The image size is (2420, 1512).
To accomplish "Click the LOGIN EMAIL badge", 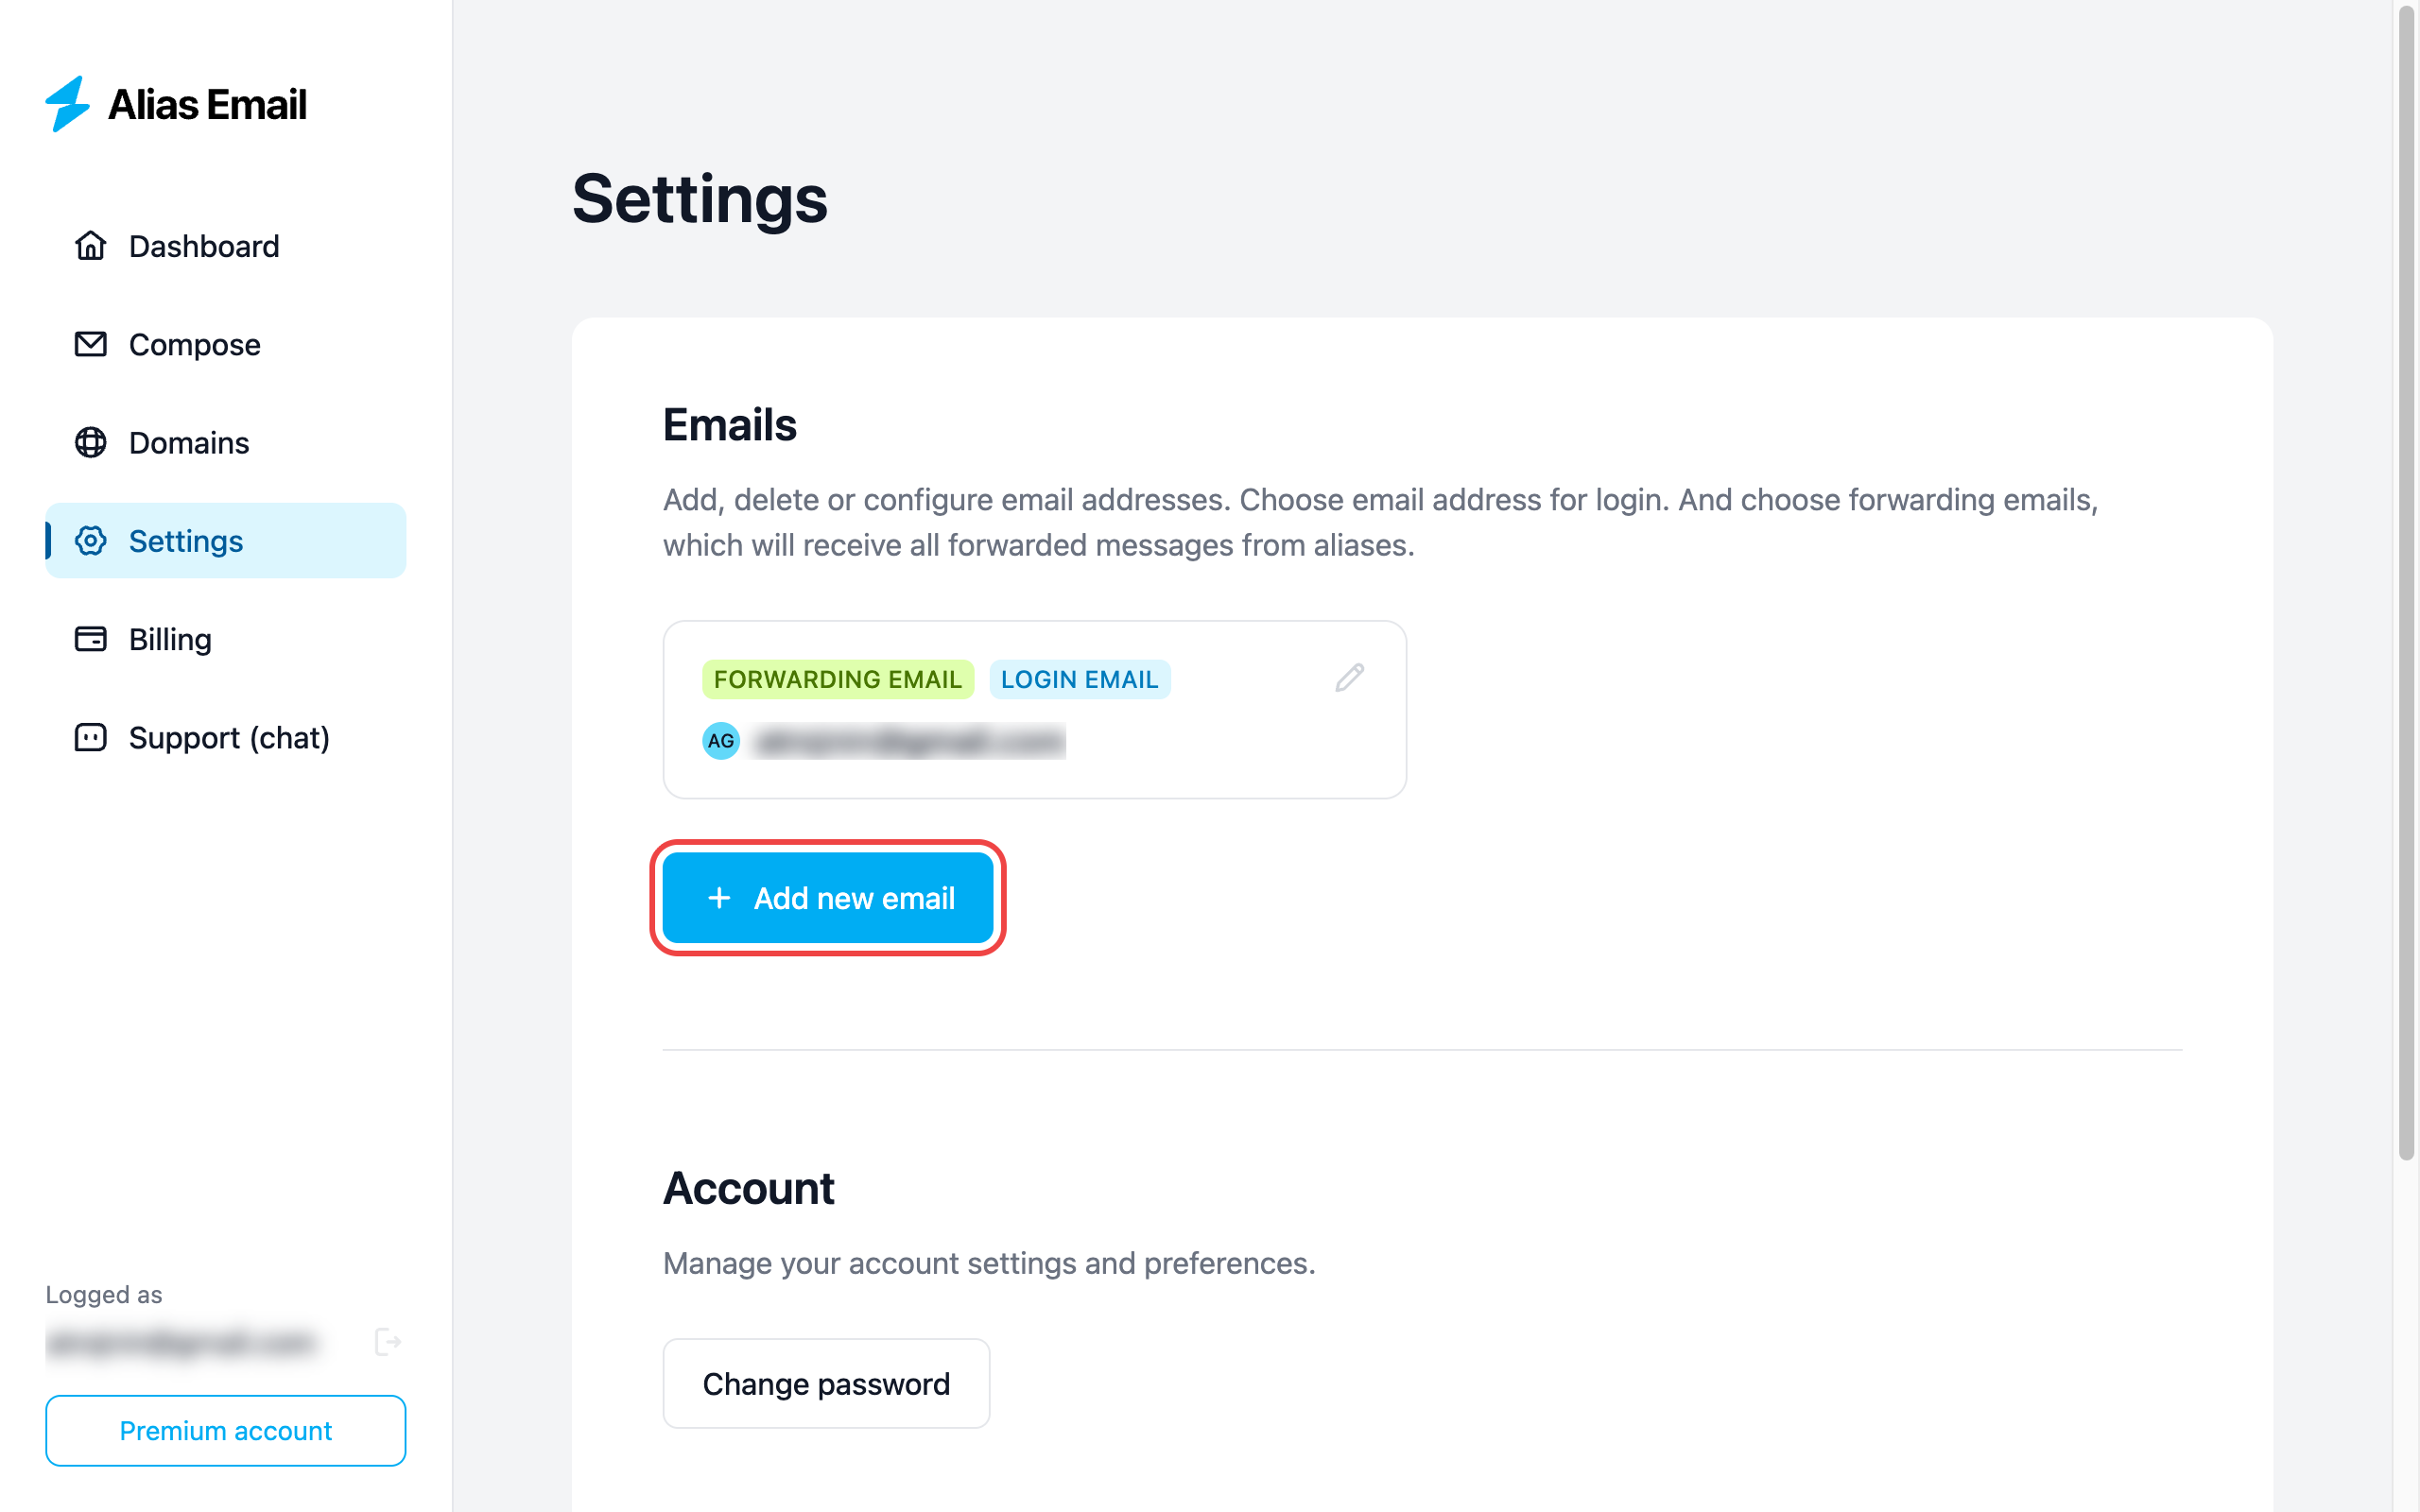I will 1079,679.
